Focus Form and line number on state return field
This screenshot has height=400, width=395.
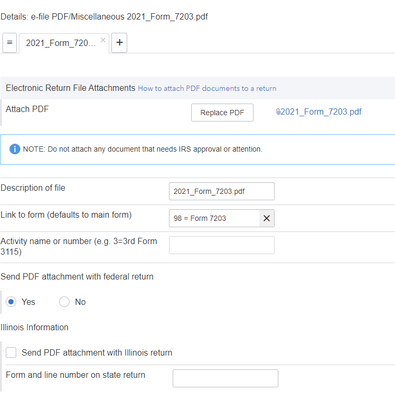(225, 378)
